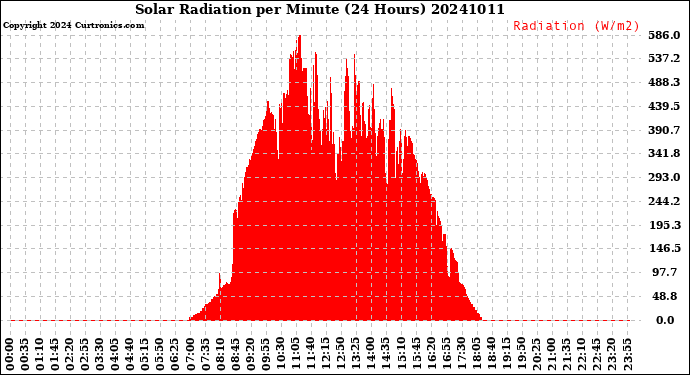Click the red "Radiation (W/m2)" legend label
This screenshot has height=375, width=690.
coord(576,26)
